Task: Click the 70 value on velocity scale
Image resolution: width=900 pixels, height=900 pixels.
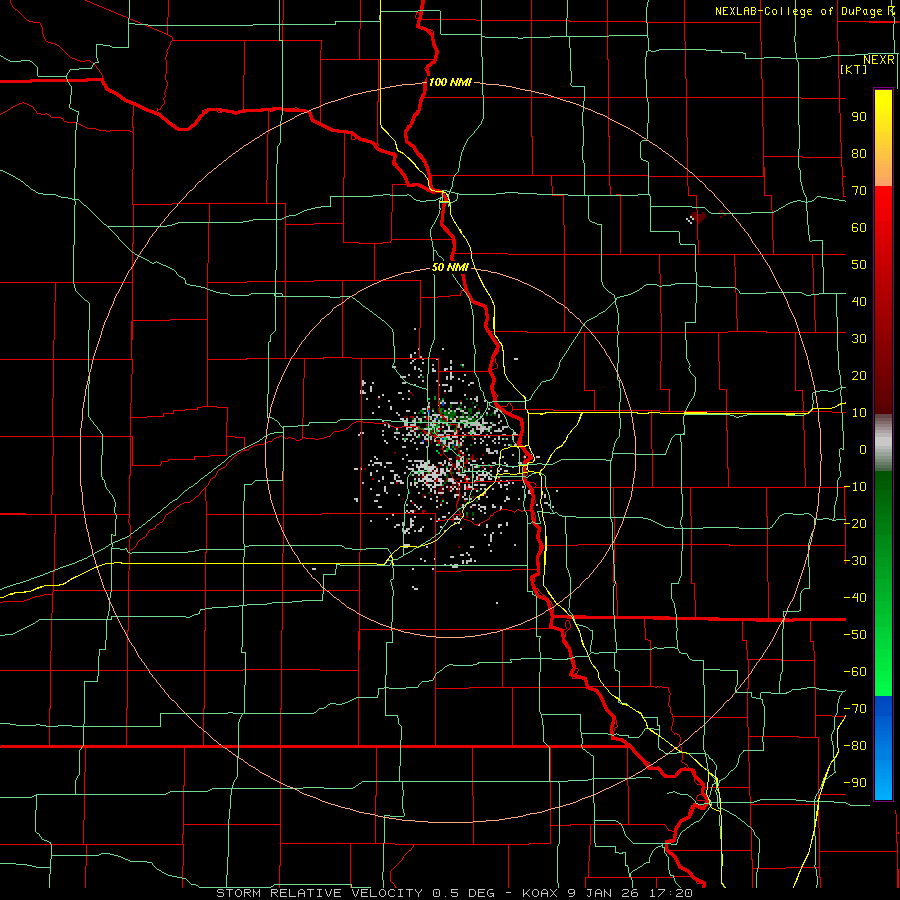Action: coord(859,191)
